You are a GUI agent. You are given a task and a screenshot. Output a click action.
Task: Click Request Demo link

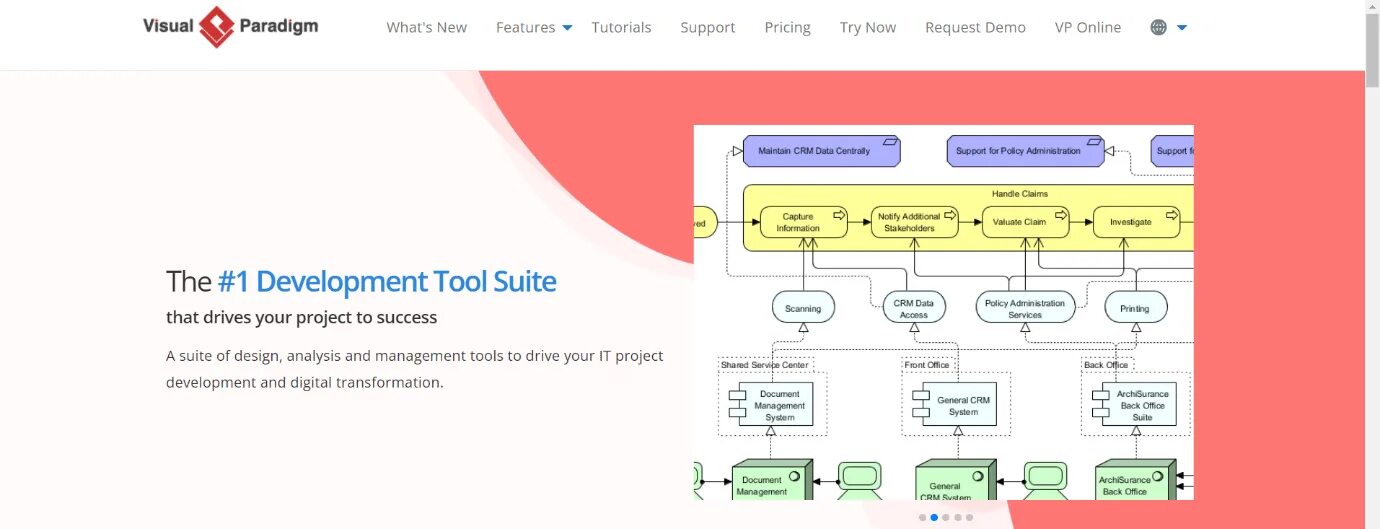click(975, 28)
